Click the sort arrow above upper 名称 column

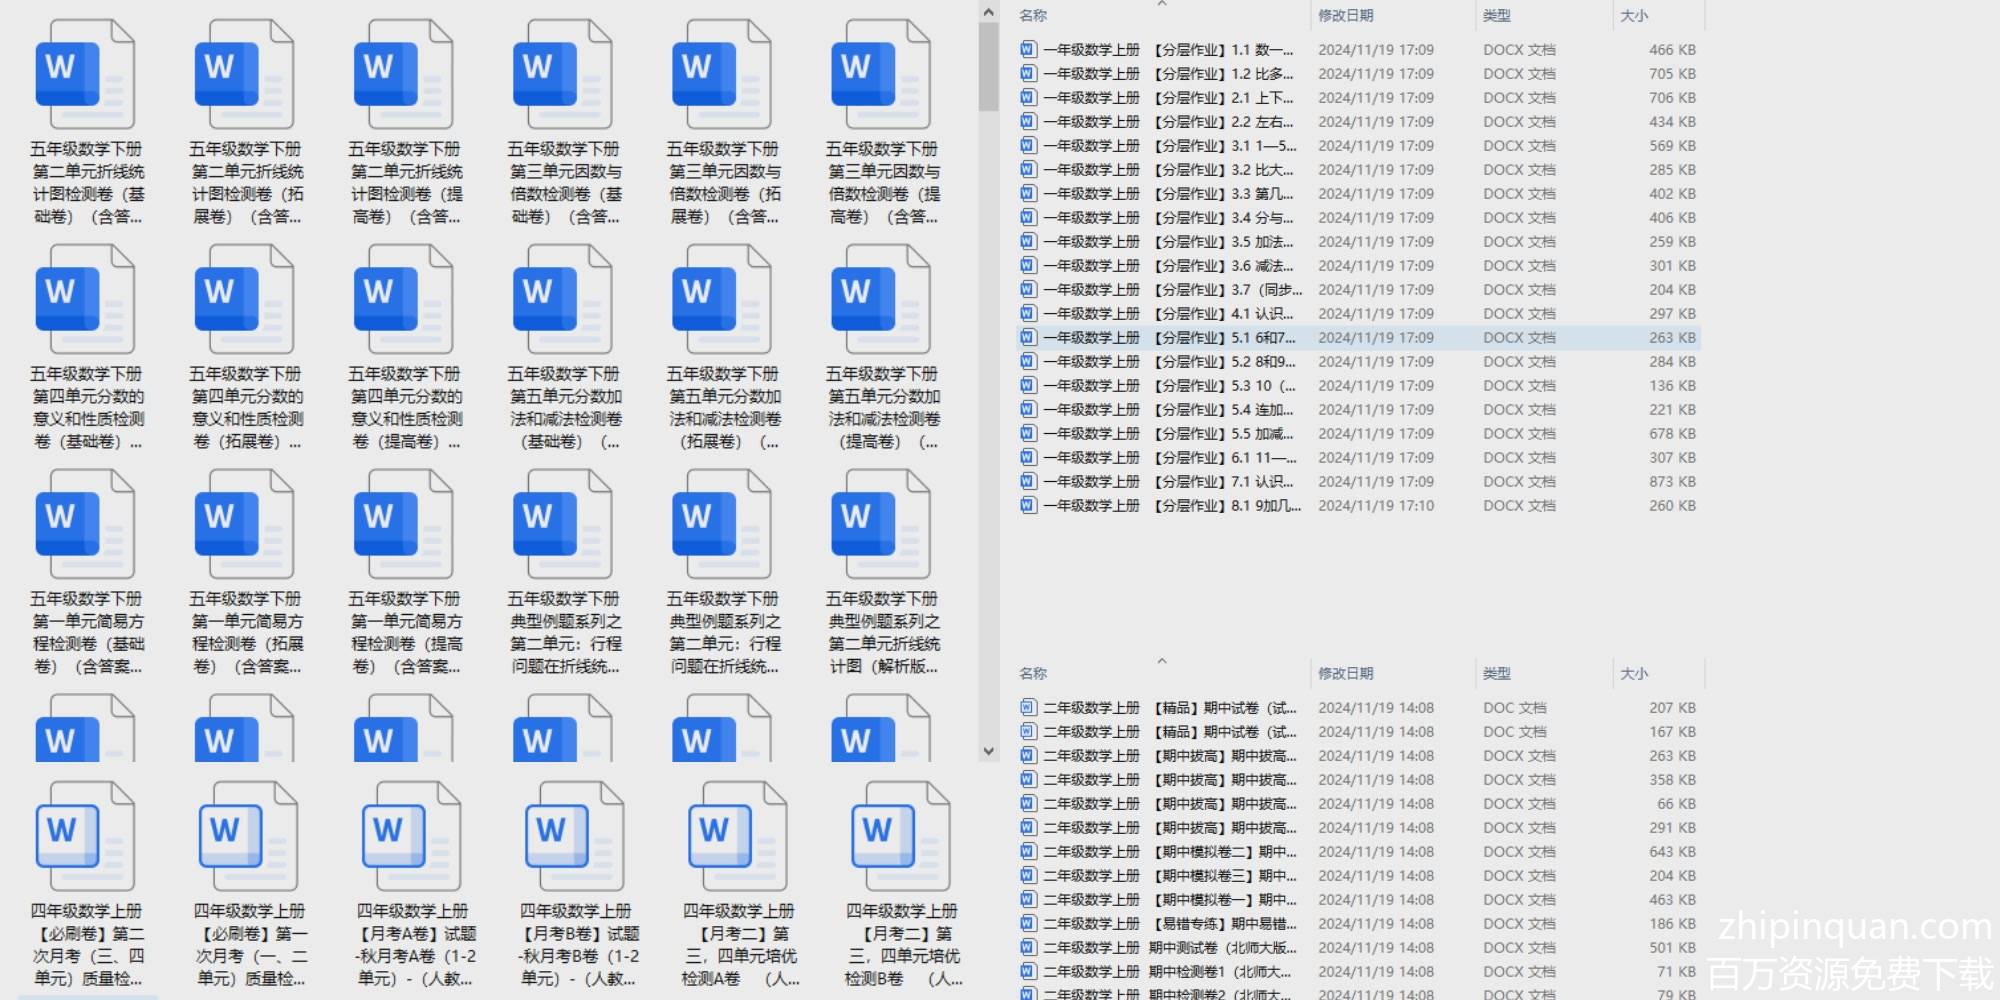pyautogui.click(x=1162, y=4)
